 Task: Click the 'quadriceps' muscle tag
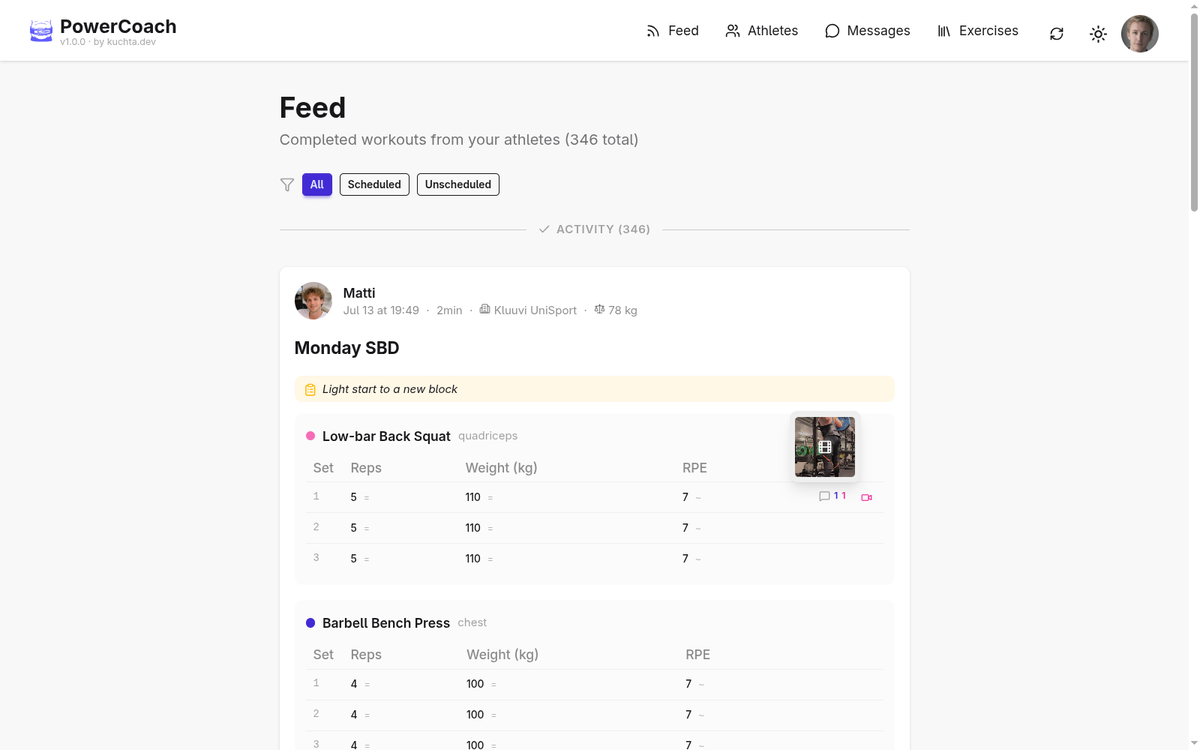pyautogui.click(x=488, y=436)
